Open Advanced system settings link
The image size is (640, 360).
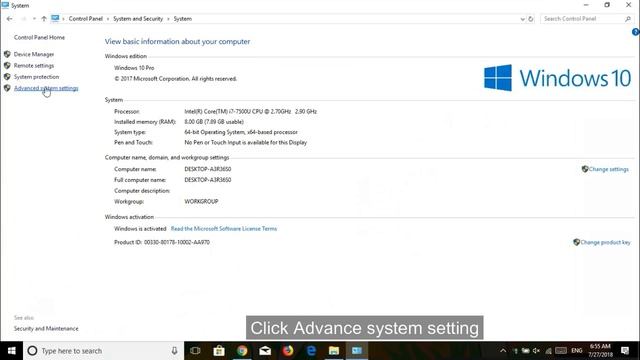click(46, 88)
